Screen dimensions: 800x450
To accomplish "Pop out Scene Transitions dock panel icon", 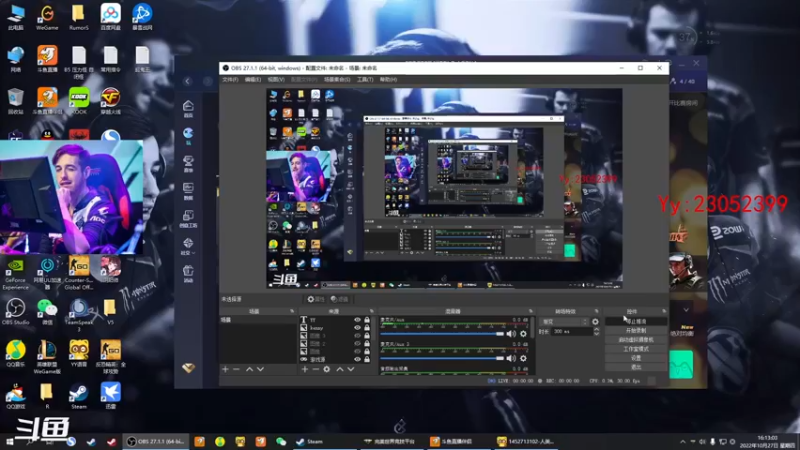I will click(596, 311).
